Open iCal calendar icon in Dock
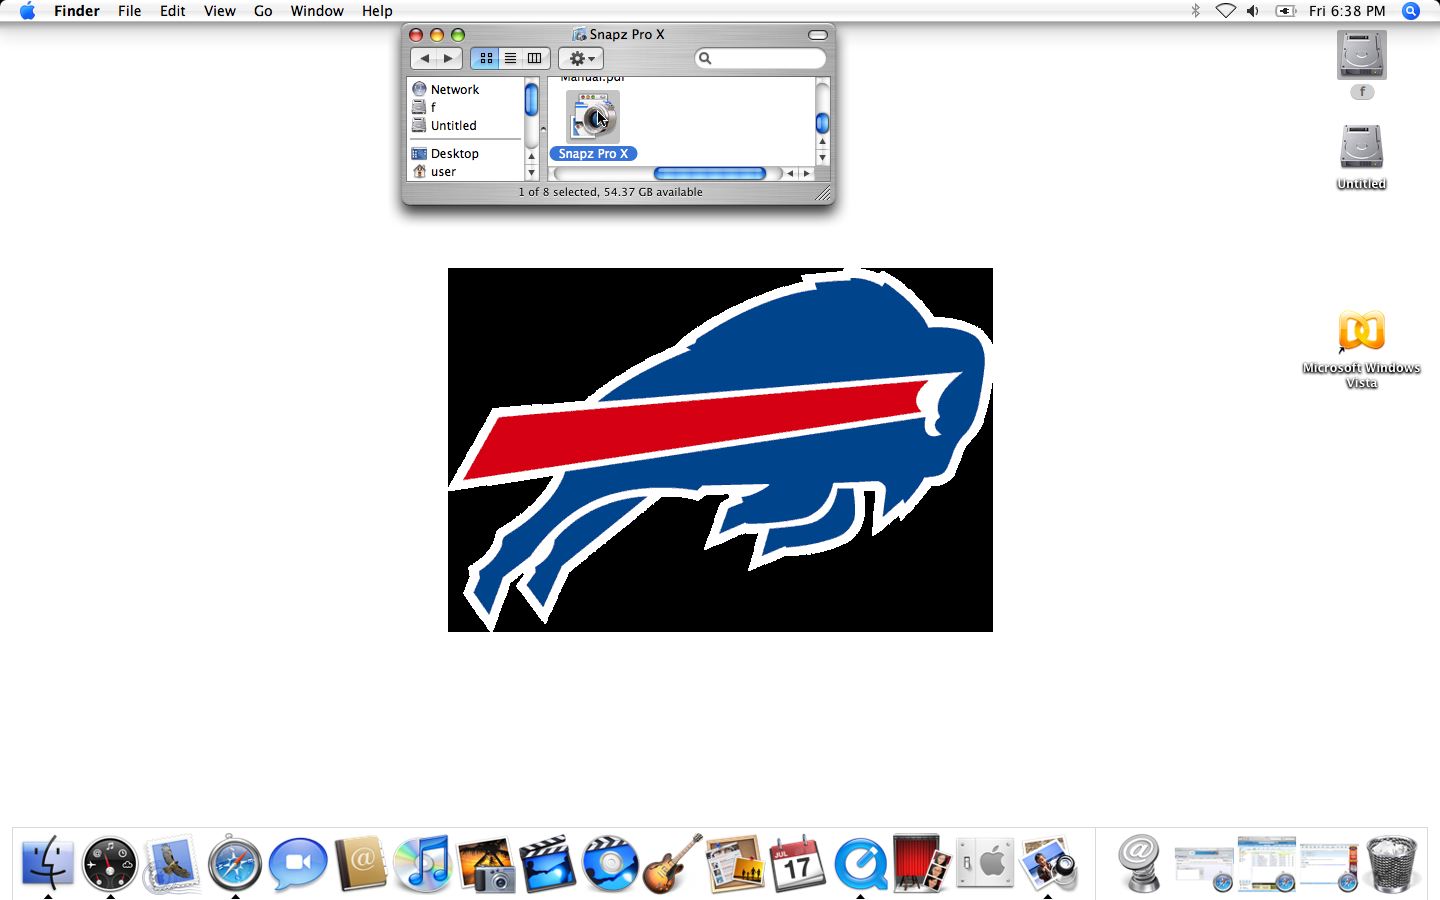The height and width of the screenshot is (900, 1440). coord(797,863)
